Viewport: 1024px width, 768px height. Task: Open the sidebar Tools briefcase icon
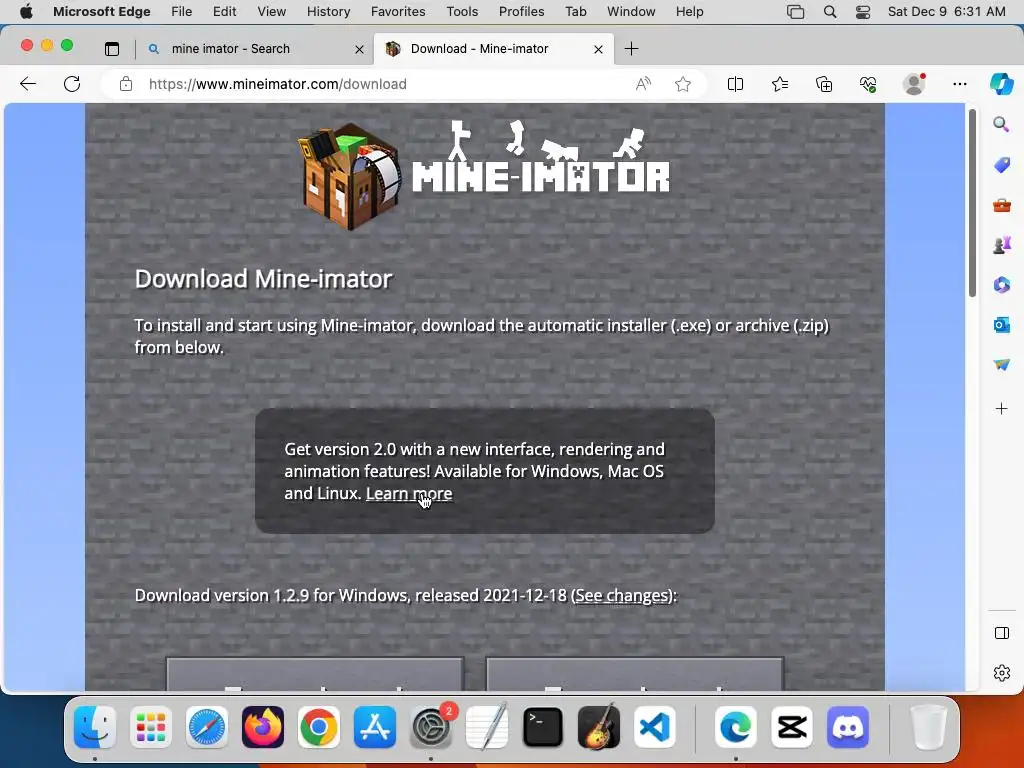tap(1002, 206)
